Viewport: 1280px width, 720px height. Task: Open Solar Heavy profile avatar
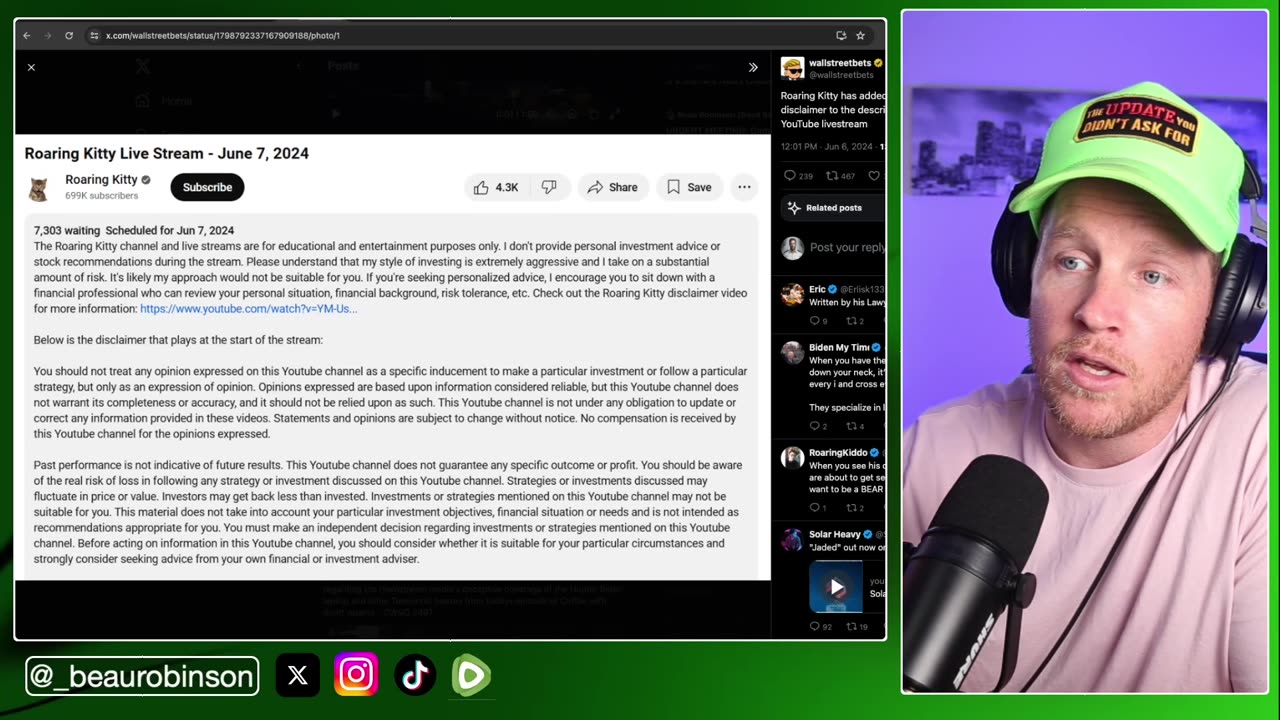pyautogui.click(x=792, y=539)
